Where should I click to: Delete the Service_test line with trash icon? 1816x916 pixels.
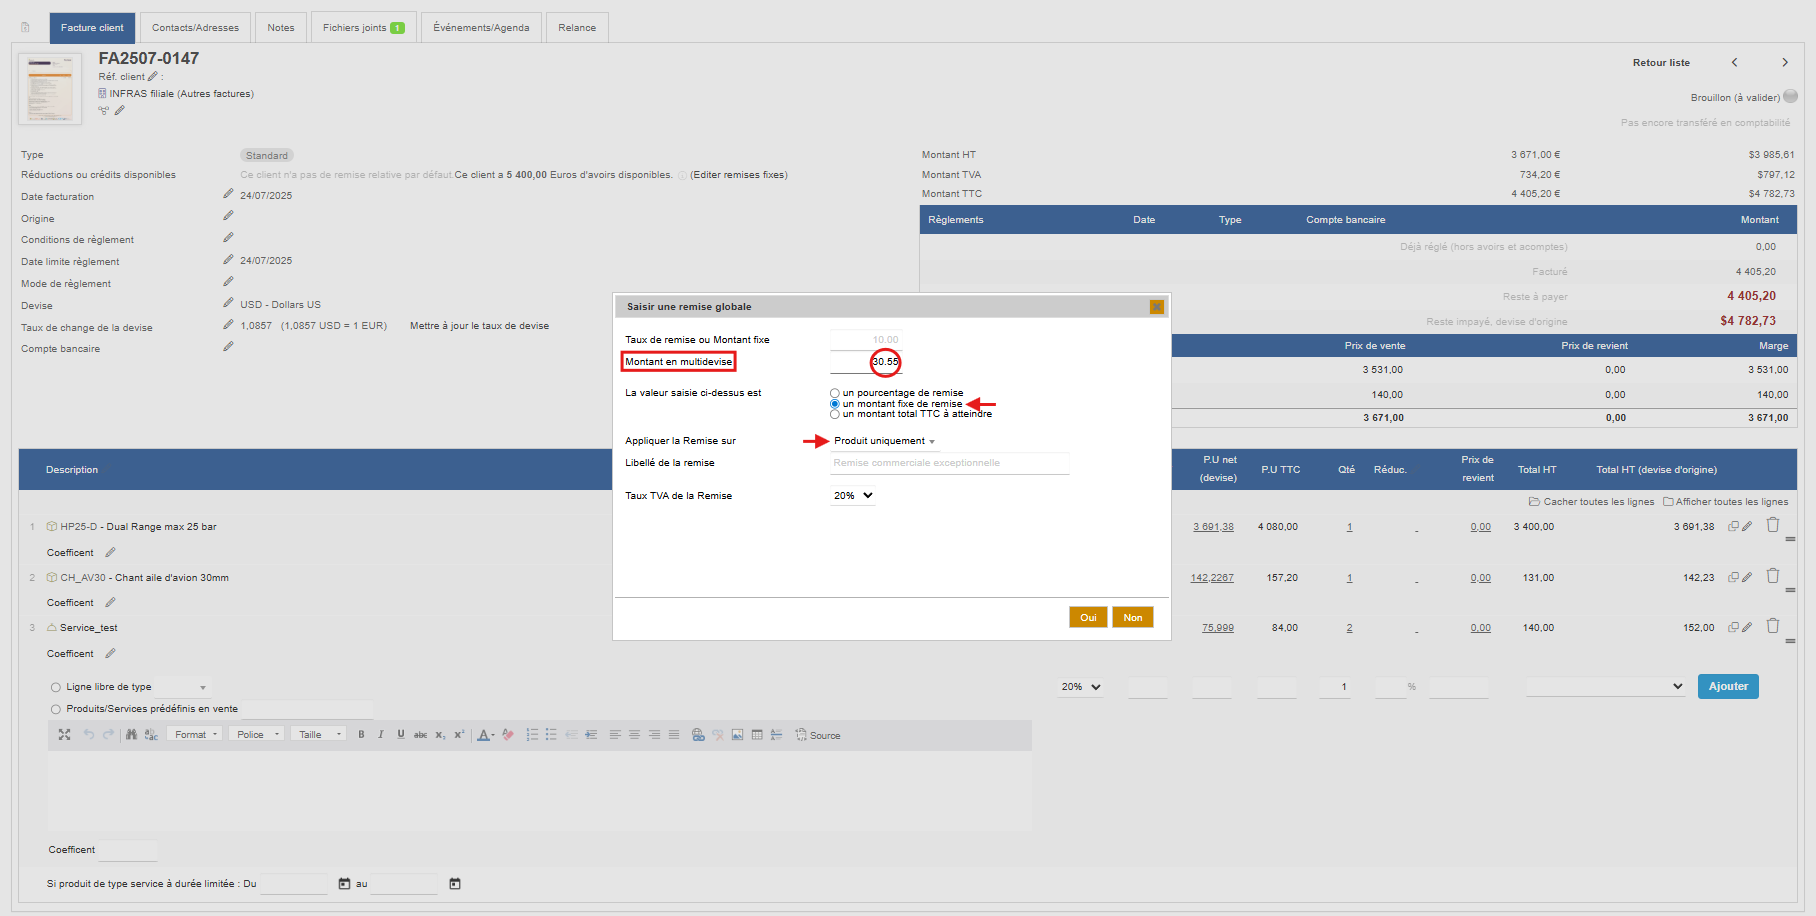point(1773,626)
